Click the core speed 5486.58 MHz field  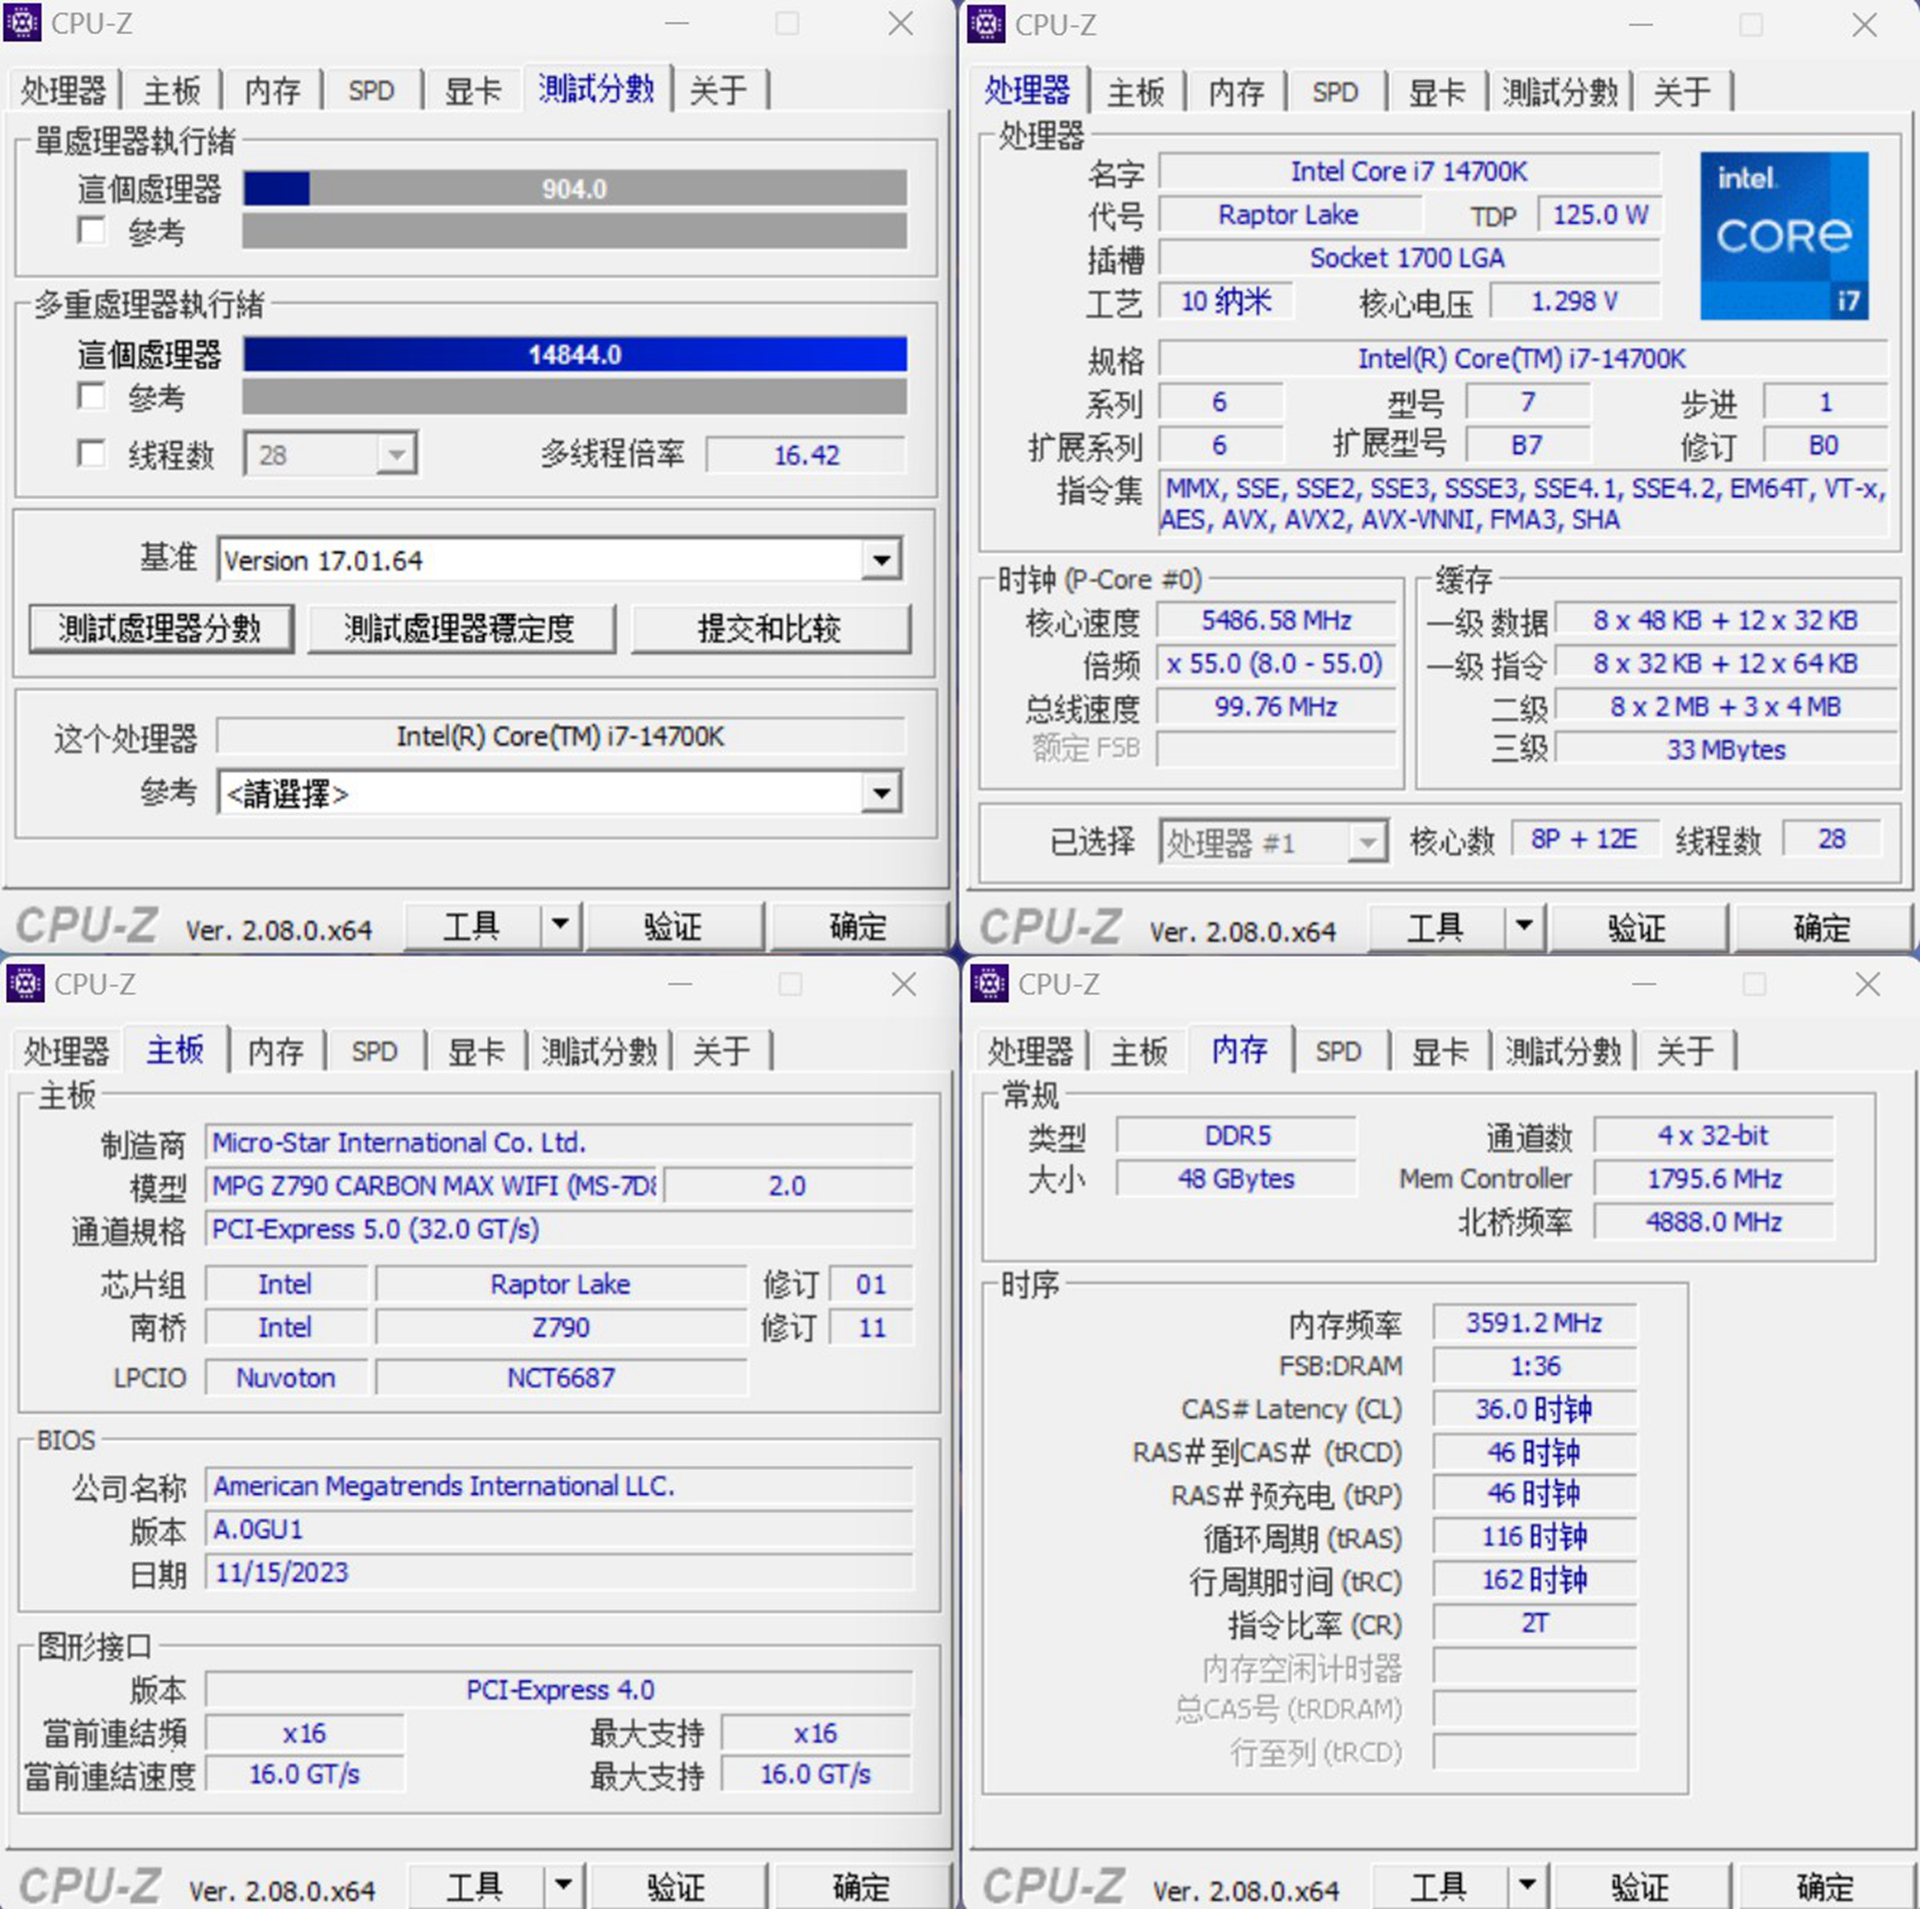(1276, 620)
